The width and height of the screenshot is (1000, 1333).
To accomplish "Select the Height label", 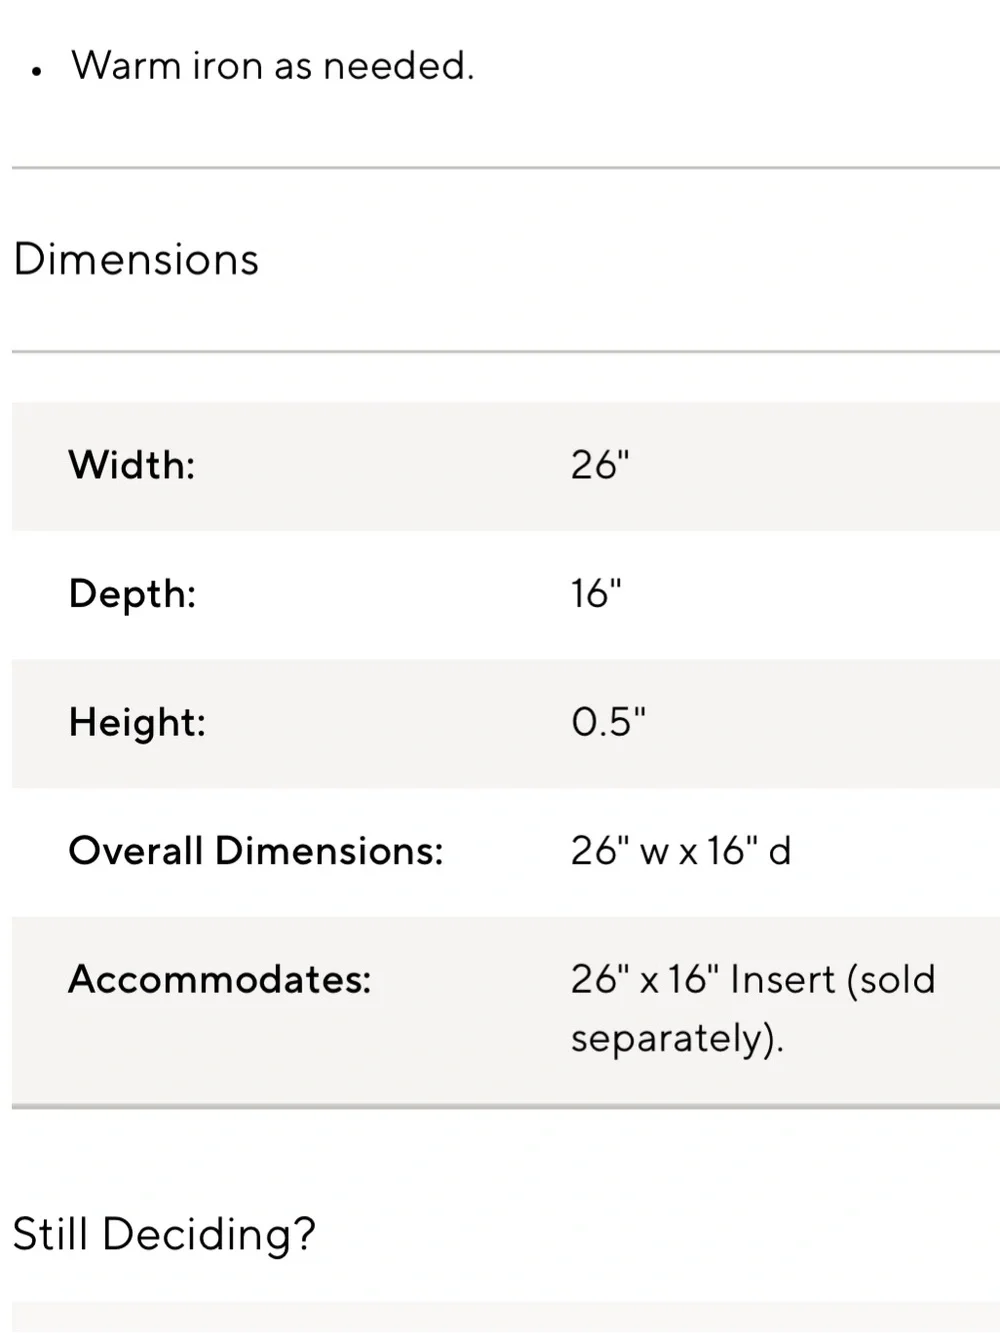I will [x=137, y=722].
